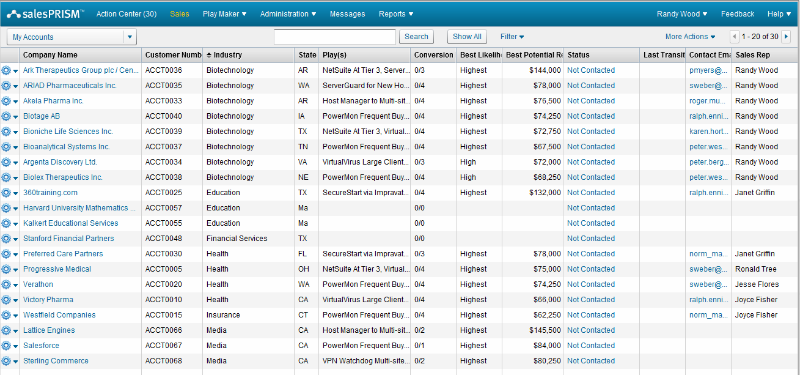Open gear icon for Akela Pharma row
The height and width of the screenshot is (375, 800).
[x=6, y=101]
